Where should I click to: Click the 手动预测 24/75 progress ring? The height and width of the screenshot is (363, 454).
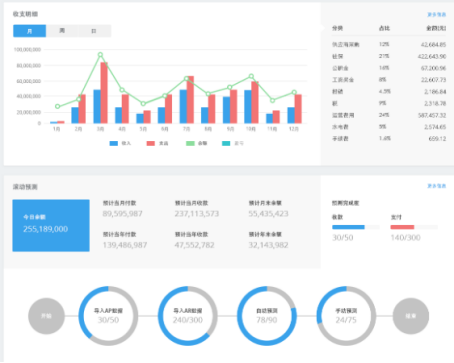click(346, 316)
